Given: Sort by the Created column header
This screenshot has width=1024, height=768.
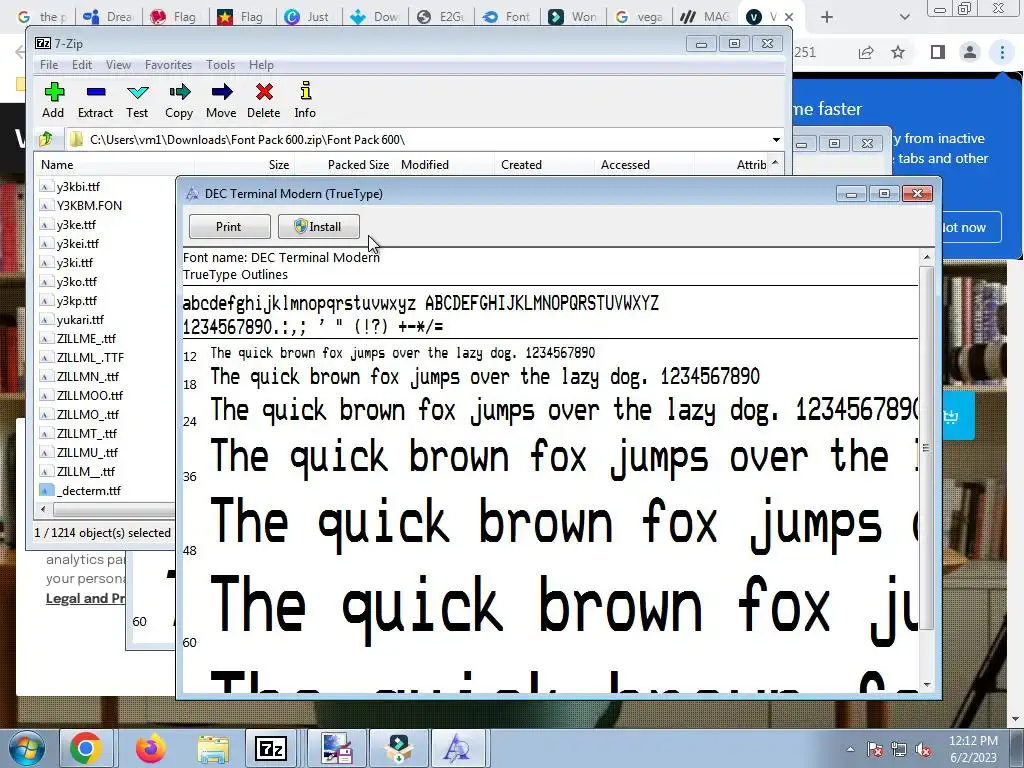Looking at the screenshot, I should tap(545, 165).
